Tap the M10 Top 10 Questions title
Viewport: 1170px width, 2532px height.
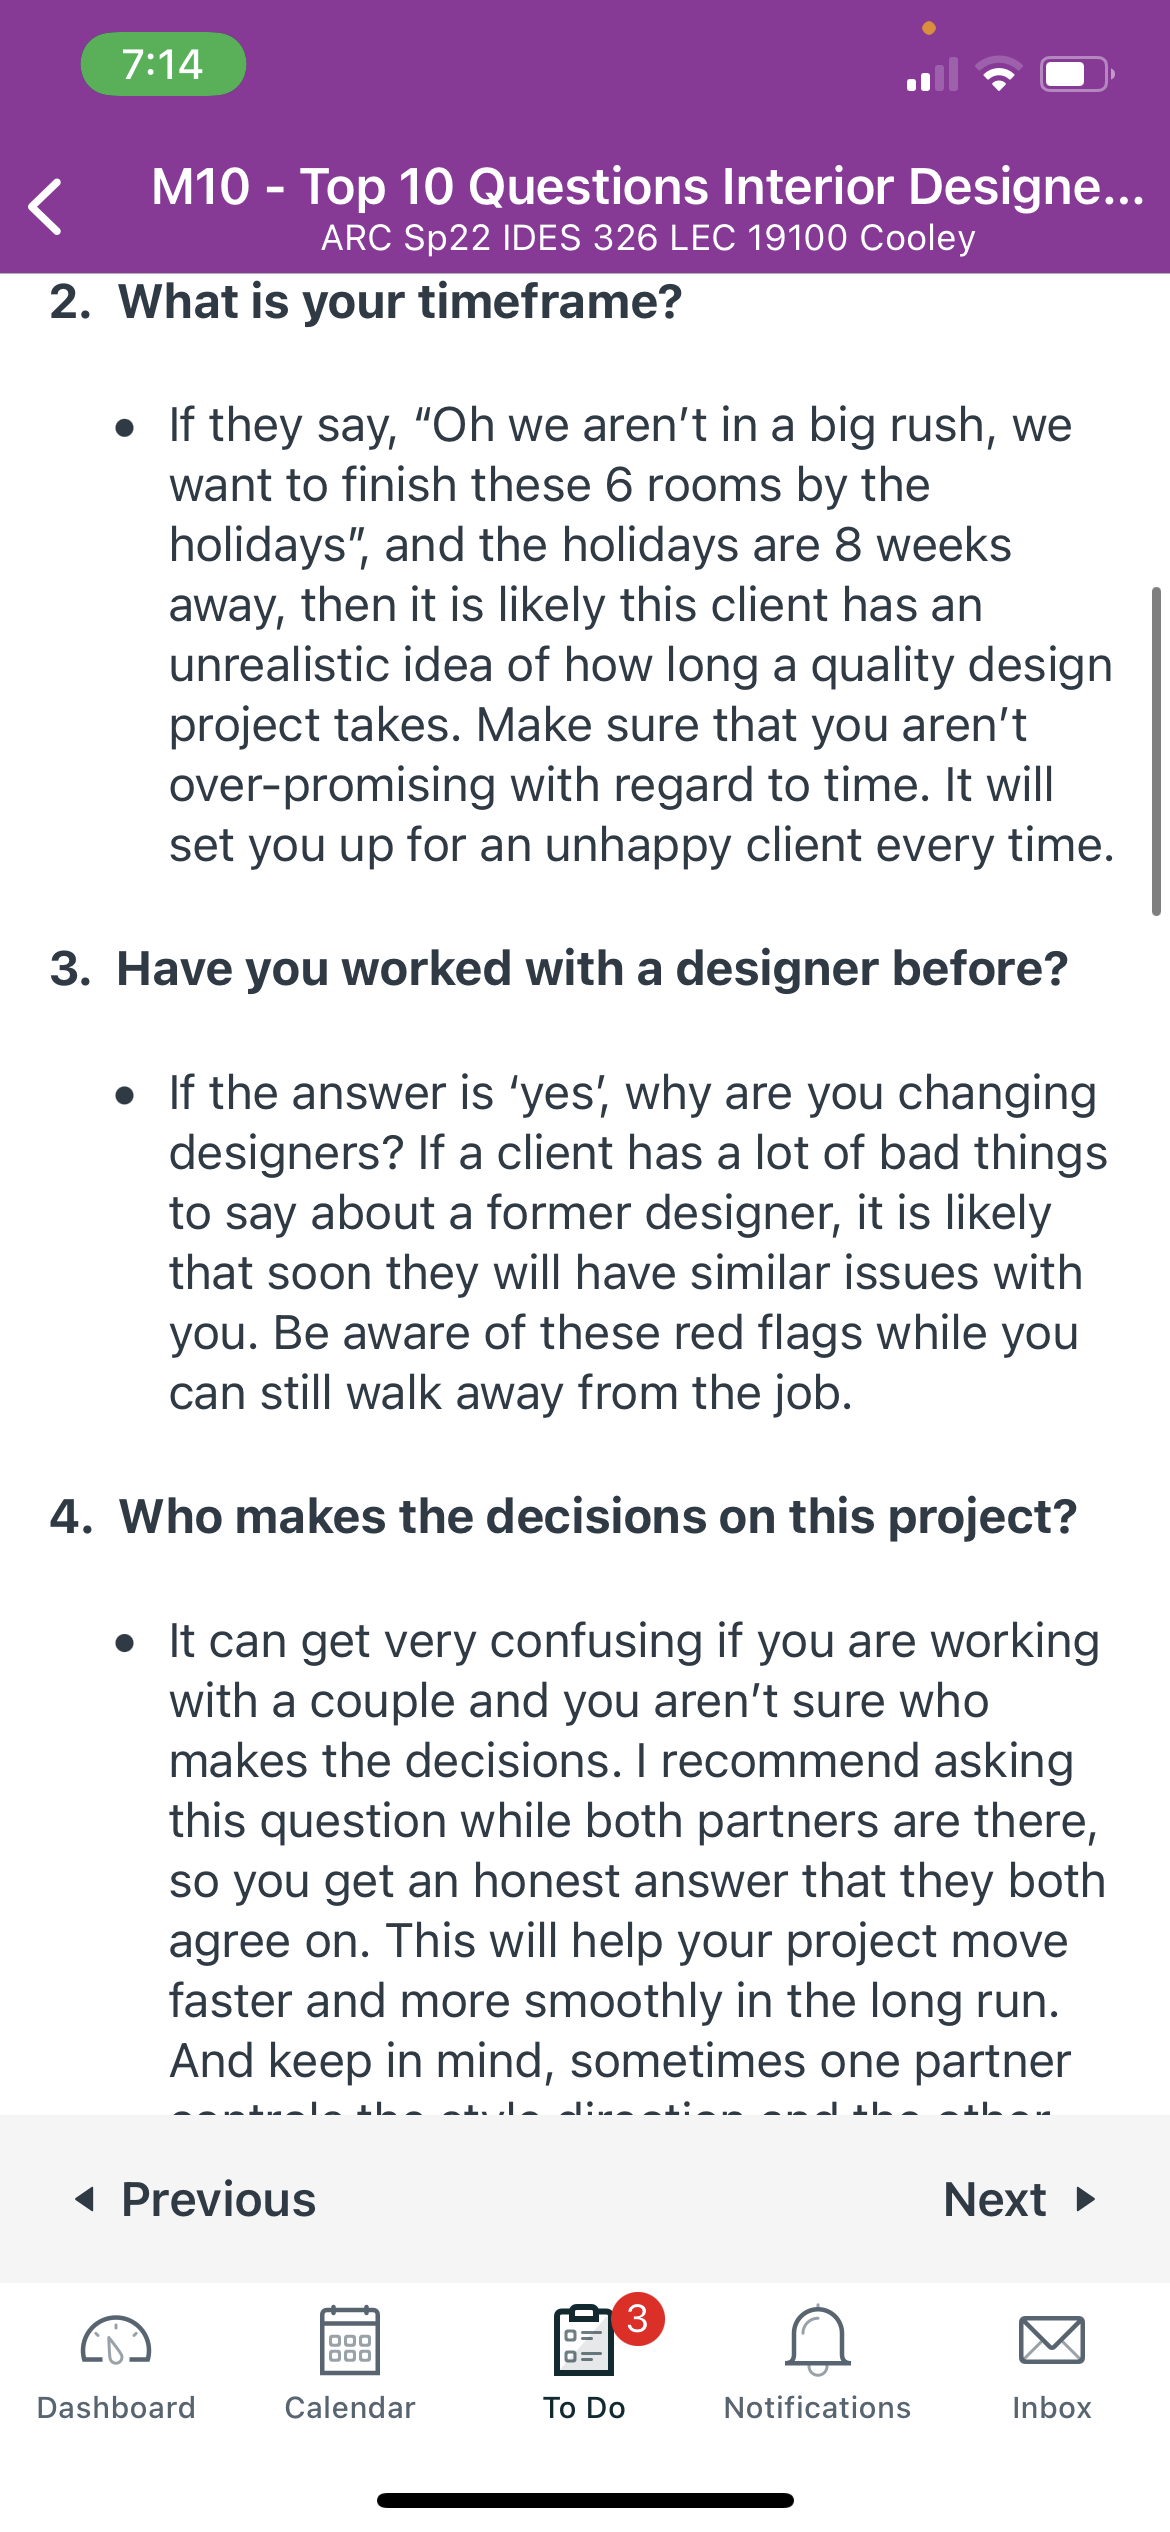click(x=648, y=186)
